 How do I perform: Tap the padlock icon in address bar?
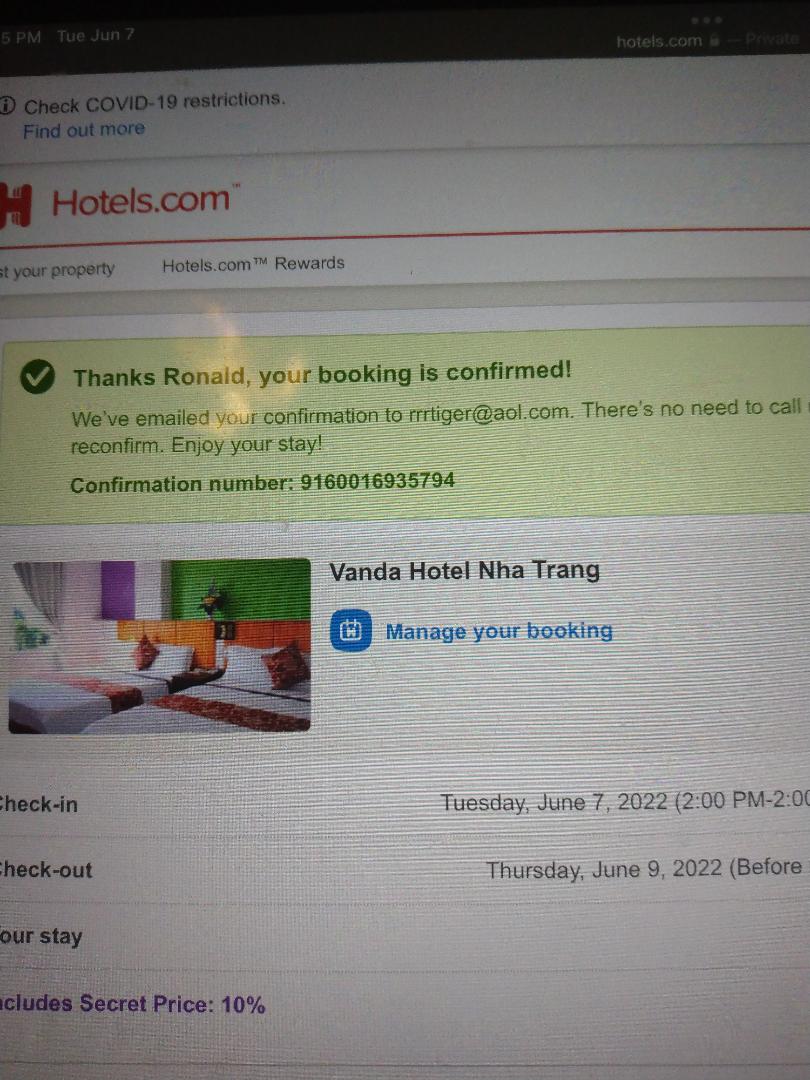tap(714, 41)
